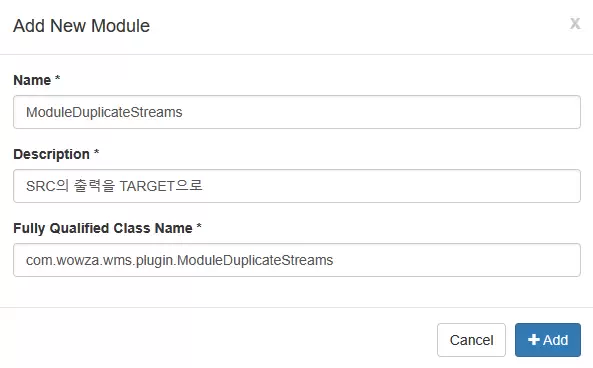Click the Fully Qualified Class Name label
This screenshot has width=593, height=368.
[x=103, y=228]
